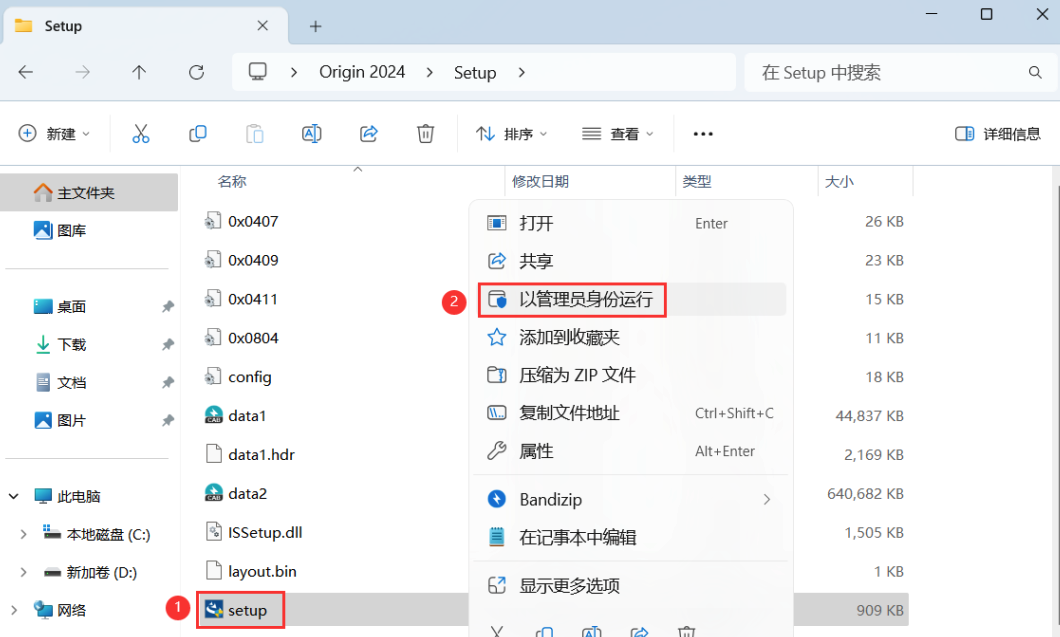Choose 显示更多选项
The image size is (1060, 637).
click(x=631, y=586)
